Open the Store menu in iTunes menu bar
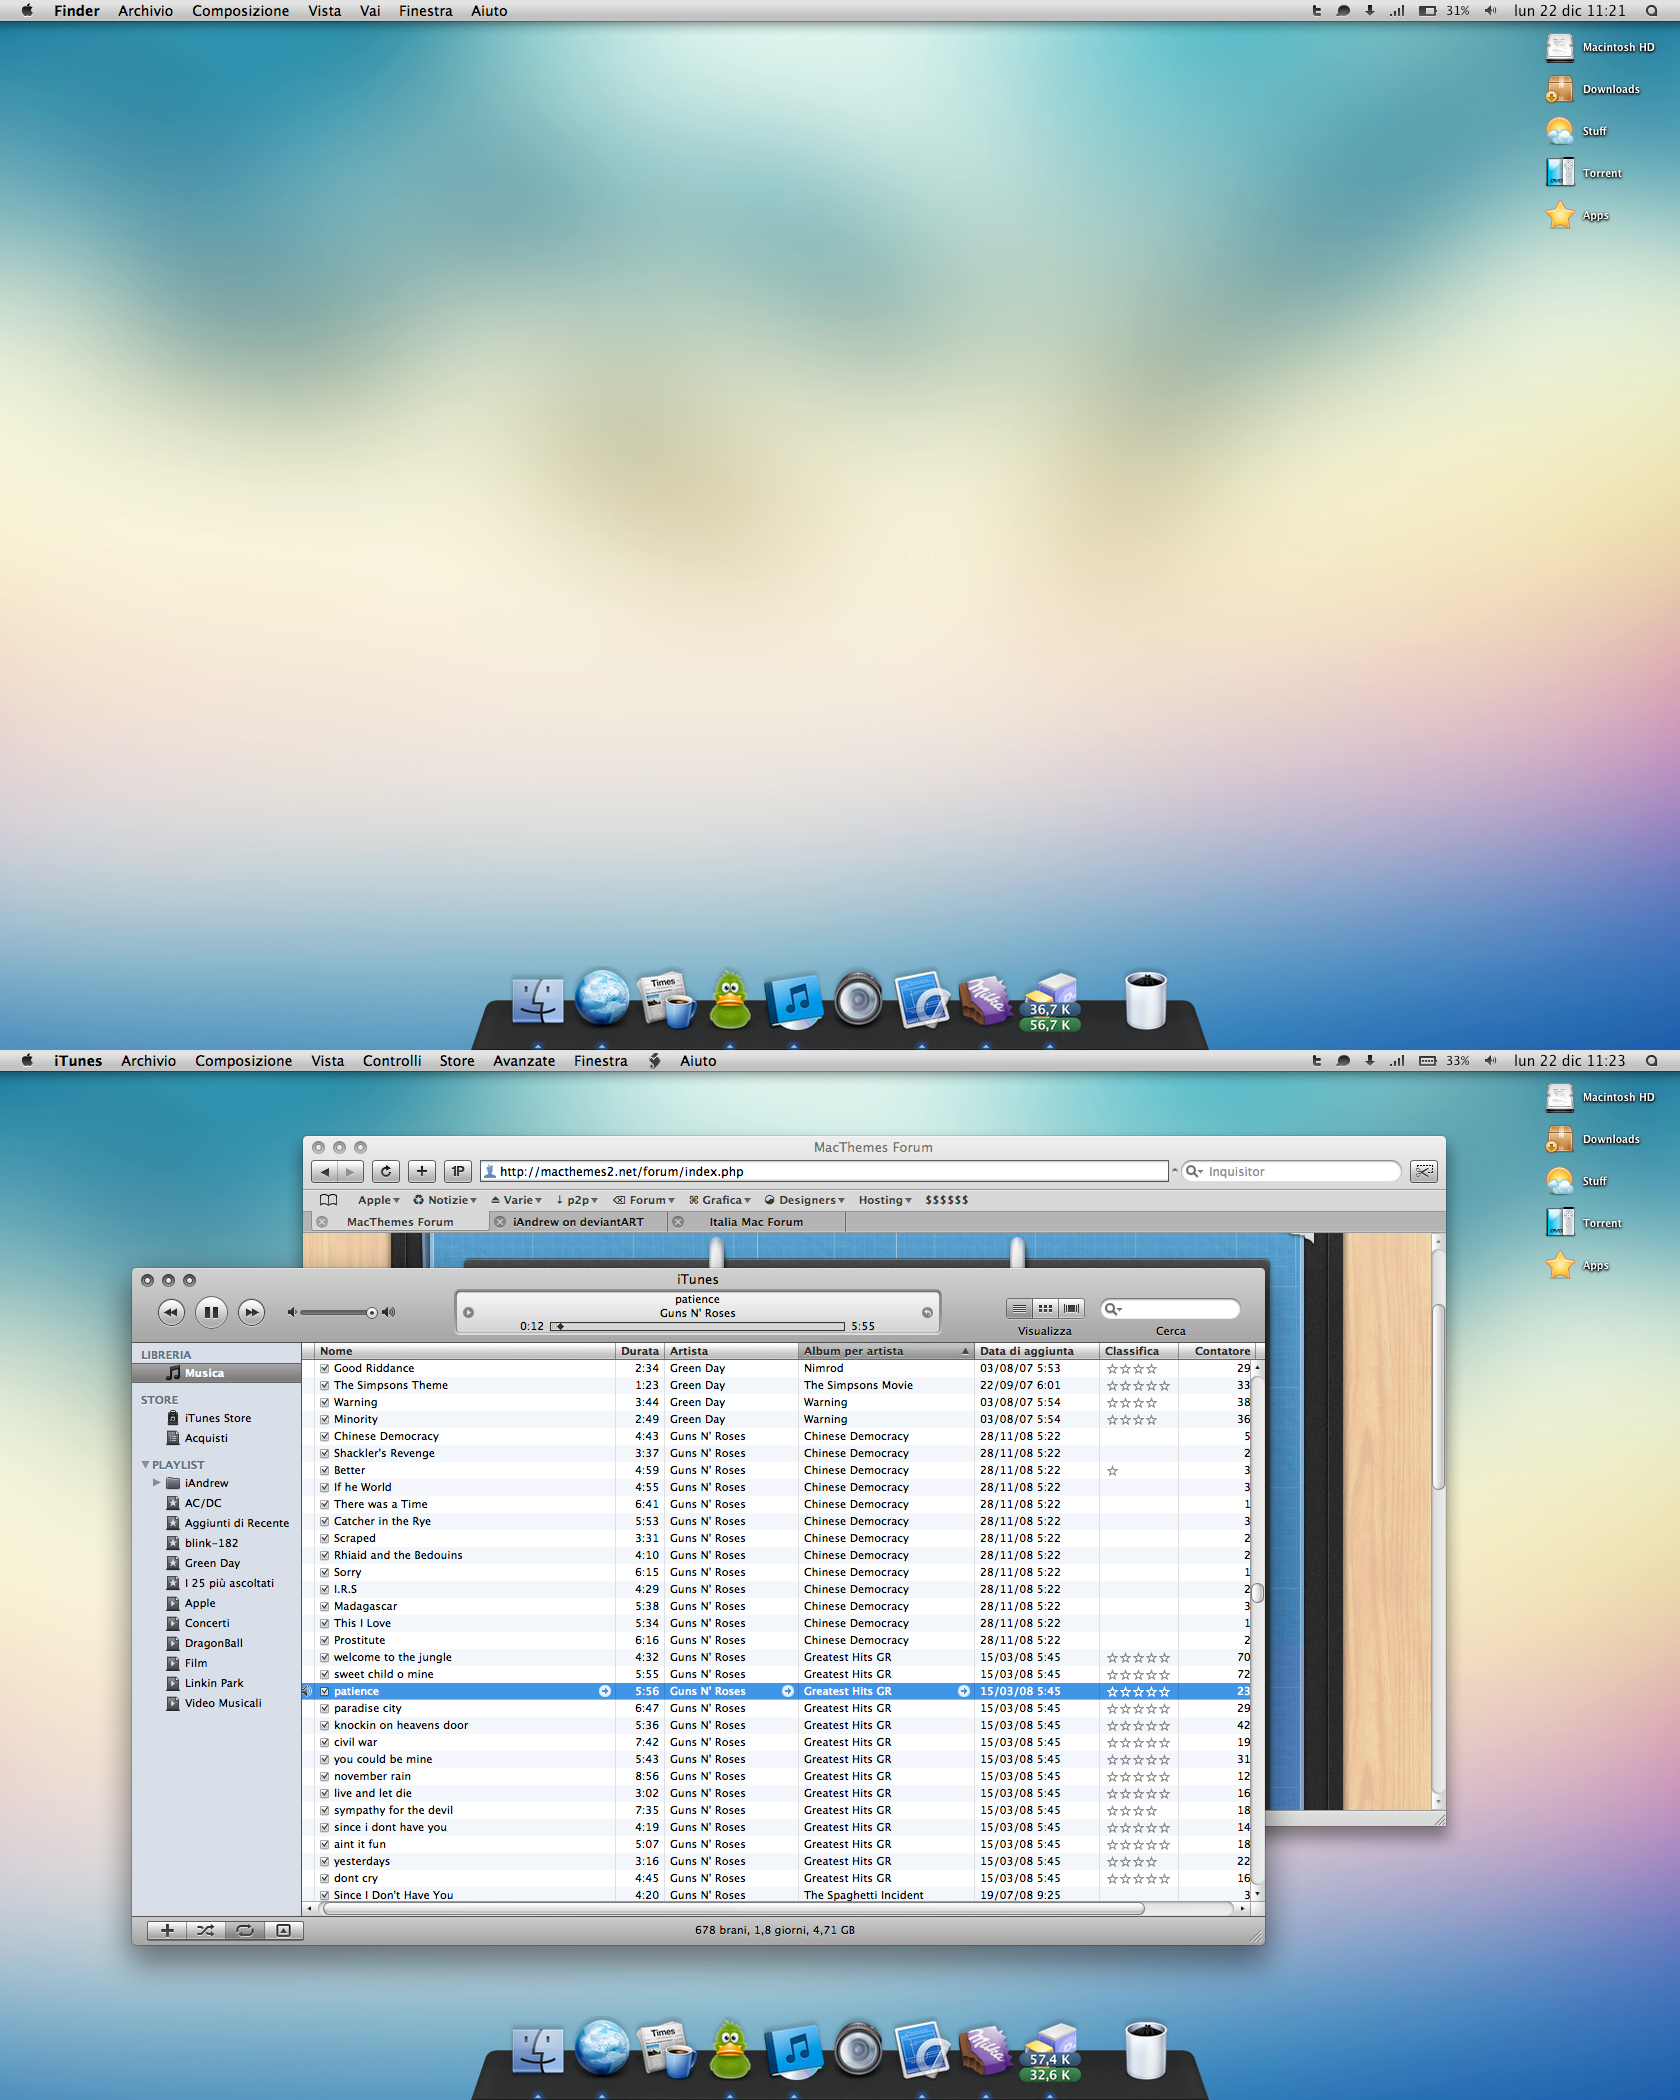 pyautogui.click(x=457, y=1061)
